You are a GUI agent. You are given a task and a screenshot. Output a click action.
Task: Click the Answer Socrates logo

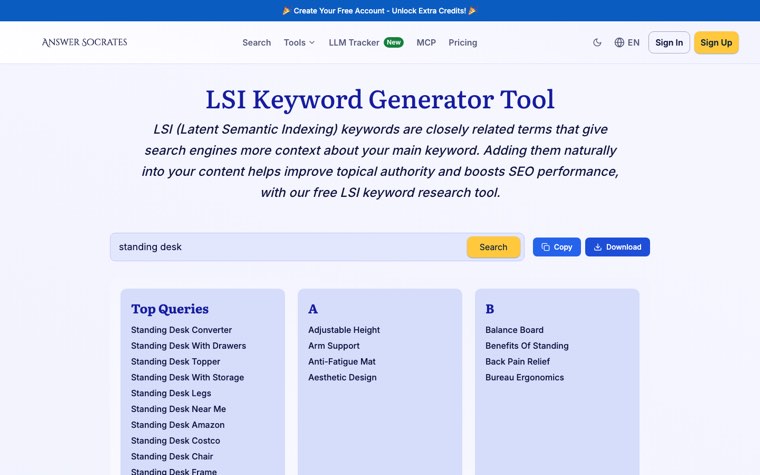pyautogui.click(x=84, y=42)
